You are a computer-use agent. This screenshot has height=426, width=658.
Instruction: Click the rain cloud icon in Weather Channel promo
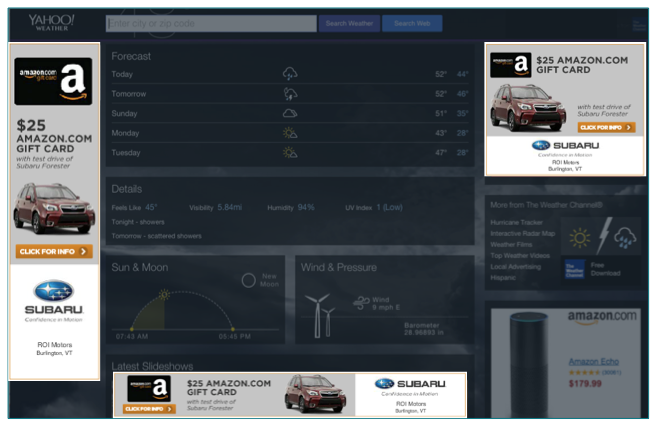[x=625, y=238]
